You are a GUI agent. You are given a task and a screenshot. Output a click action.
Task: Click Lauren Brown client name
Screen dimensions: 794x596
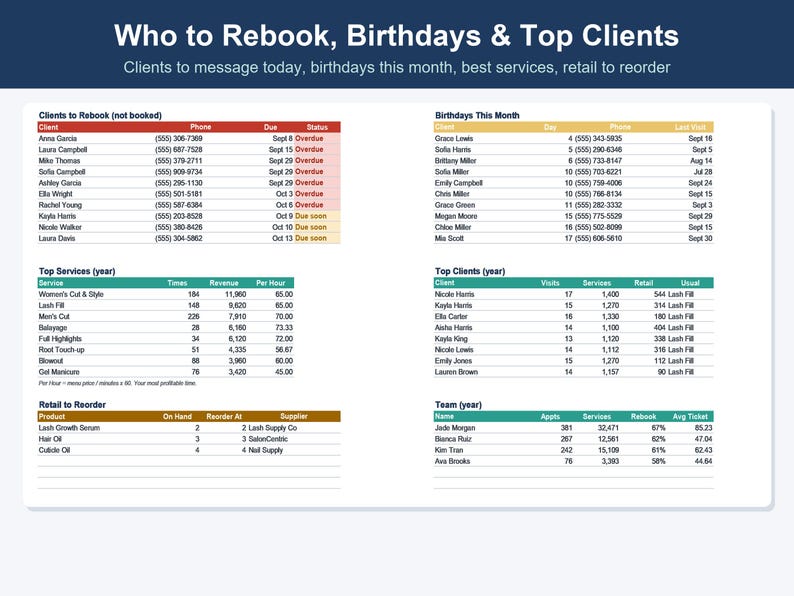[456, 372]
